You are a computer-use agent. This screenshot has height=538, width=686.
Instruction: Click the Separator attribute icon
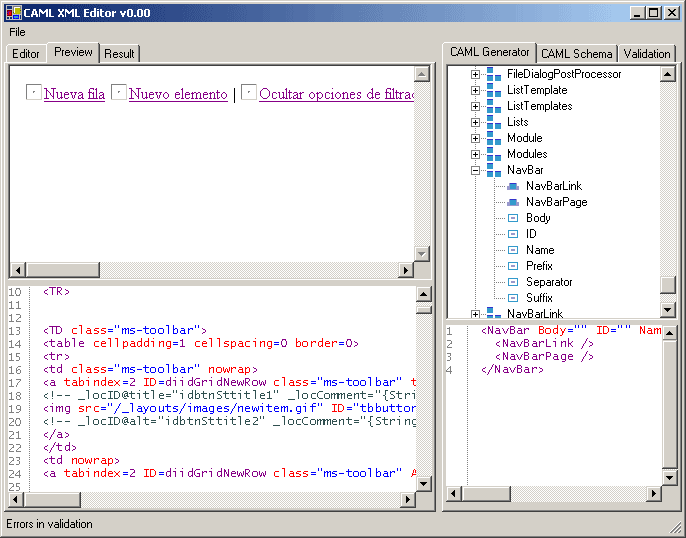coord(513,282)
